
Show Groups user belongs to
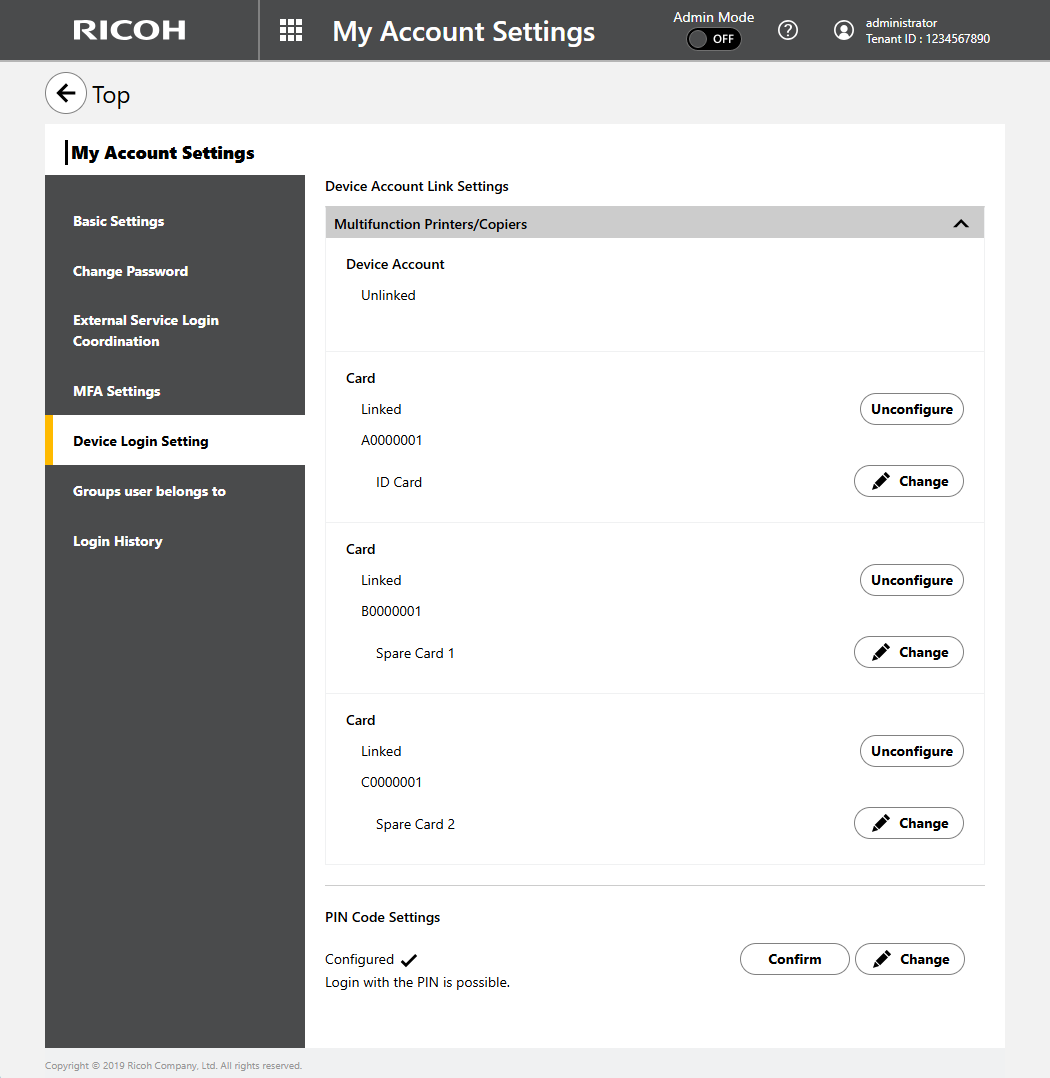[x=149, y=491]
